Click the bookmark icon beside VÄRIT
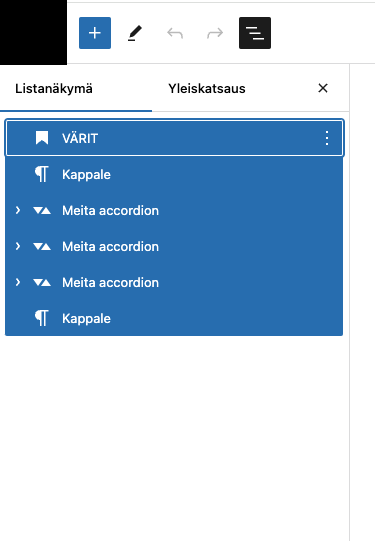The width and height of the screenshot is (375, 541). [x=42, y=138]
